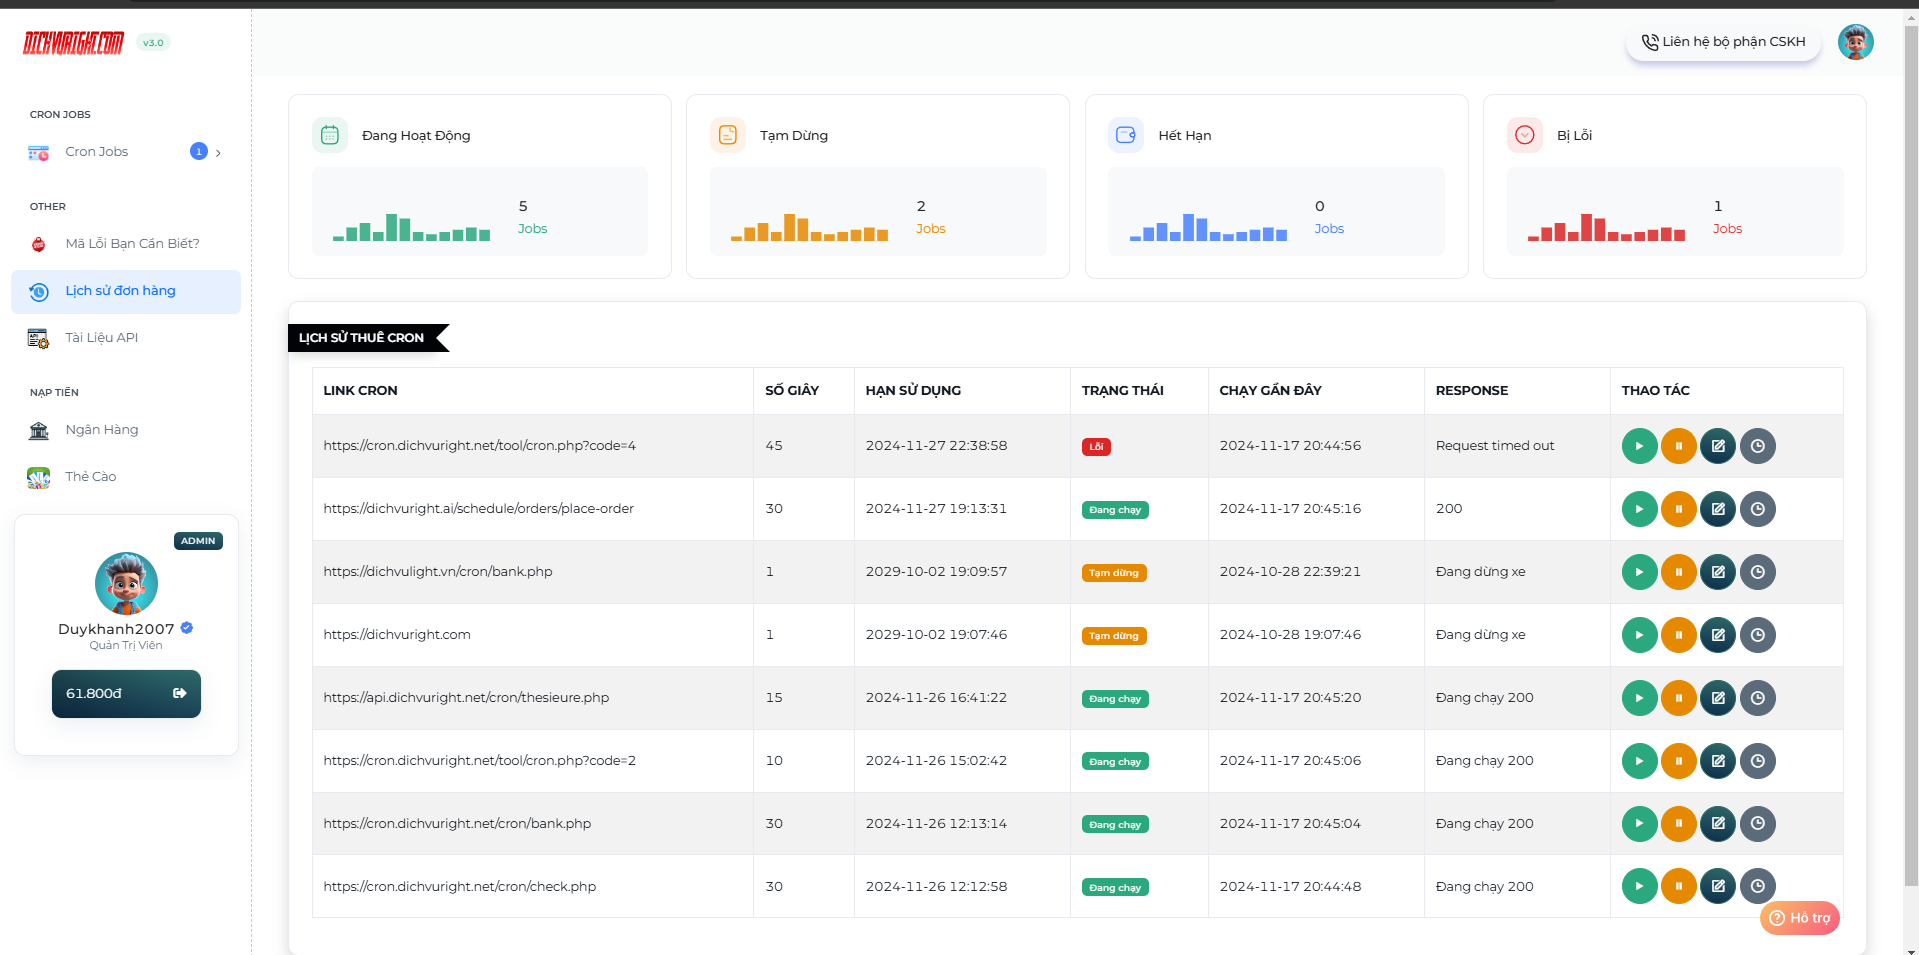Expand the Cron Jobs sidebar menu
The image size is (1919, 955).
[125, 152]
